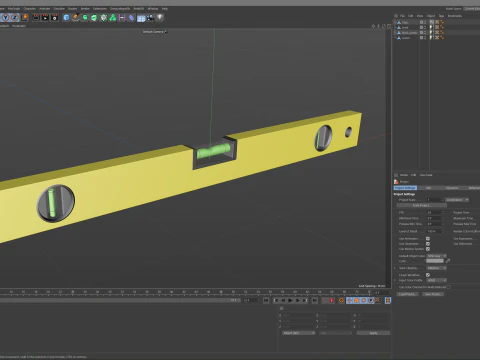The width and height of the screenshot is (480, 360).
Task: Open the Input Color Profile dropdown
Action: click(436, 280)
